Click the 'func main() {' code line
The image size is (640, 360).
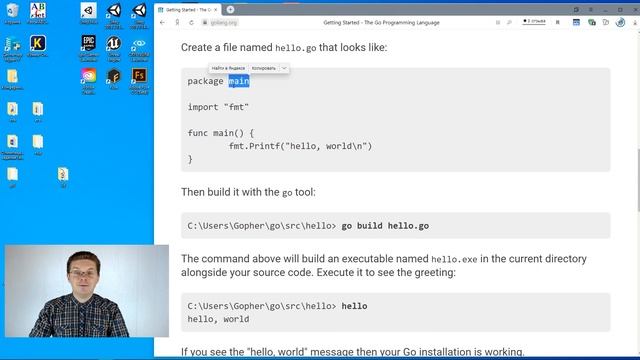(x=221, y=133)
